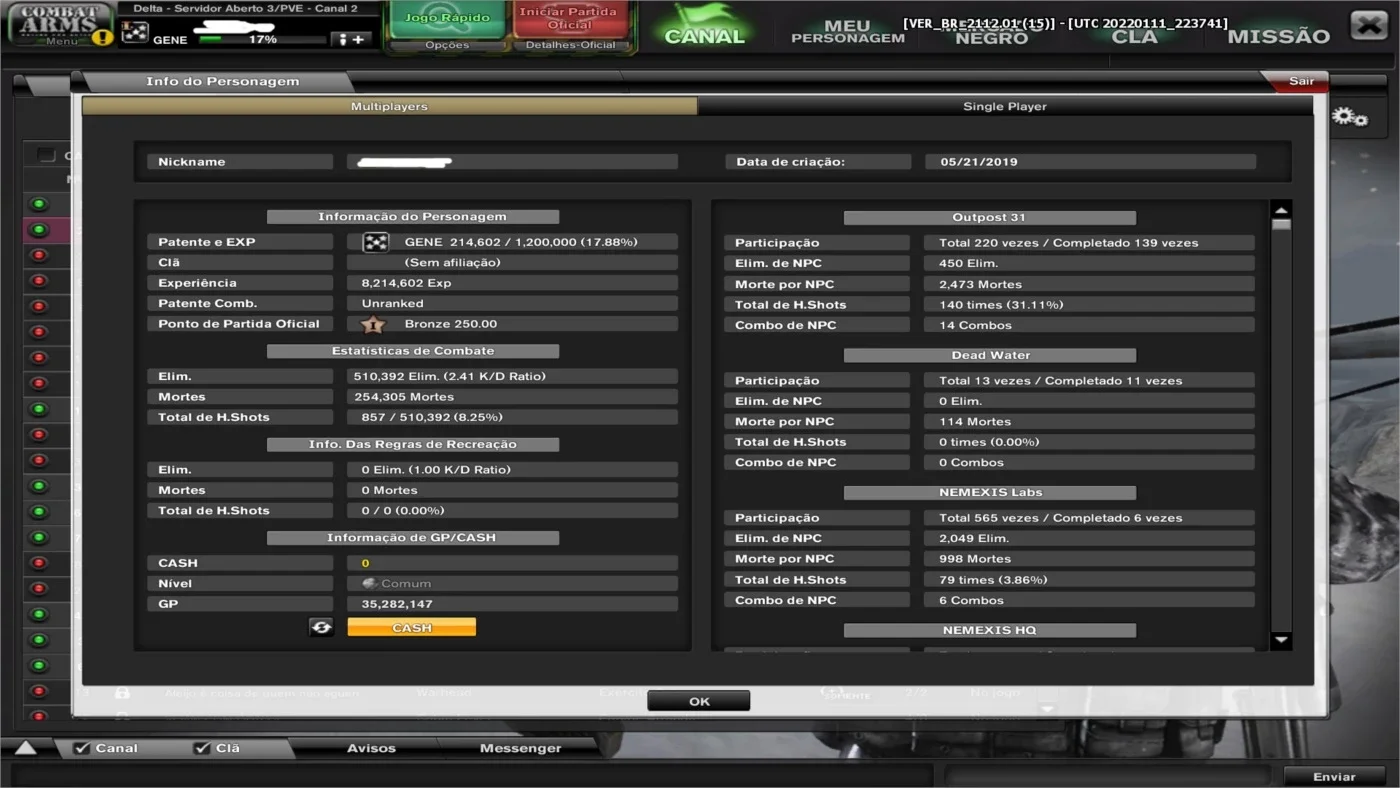Screen dimensions: 1400x788
Task: Open the Messenger chat tab
Action: [x=520, y=748]
